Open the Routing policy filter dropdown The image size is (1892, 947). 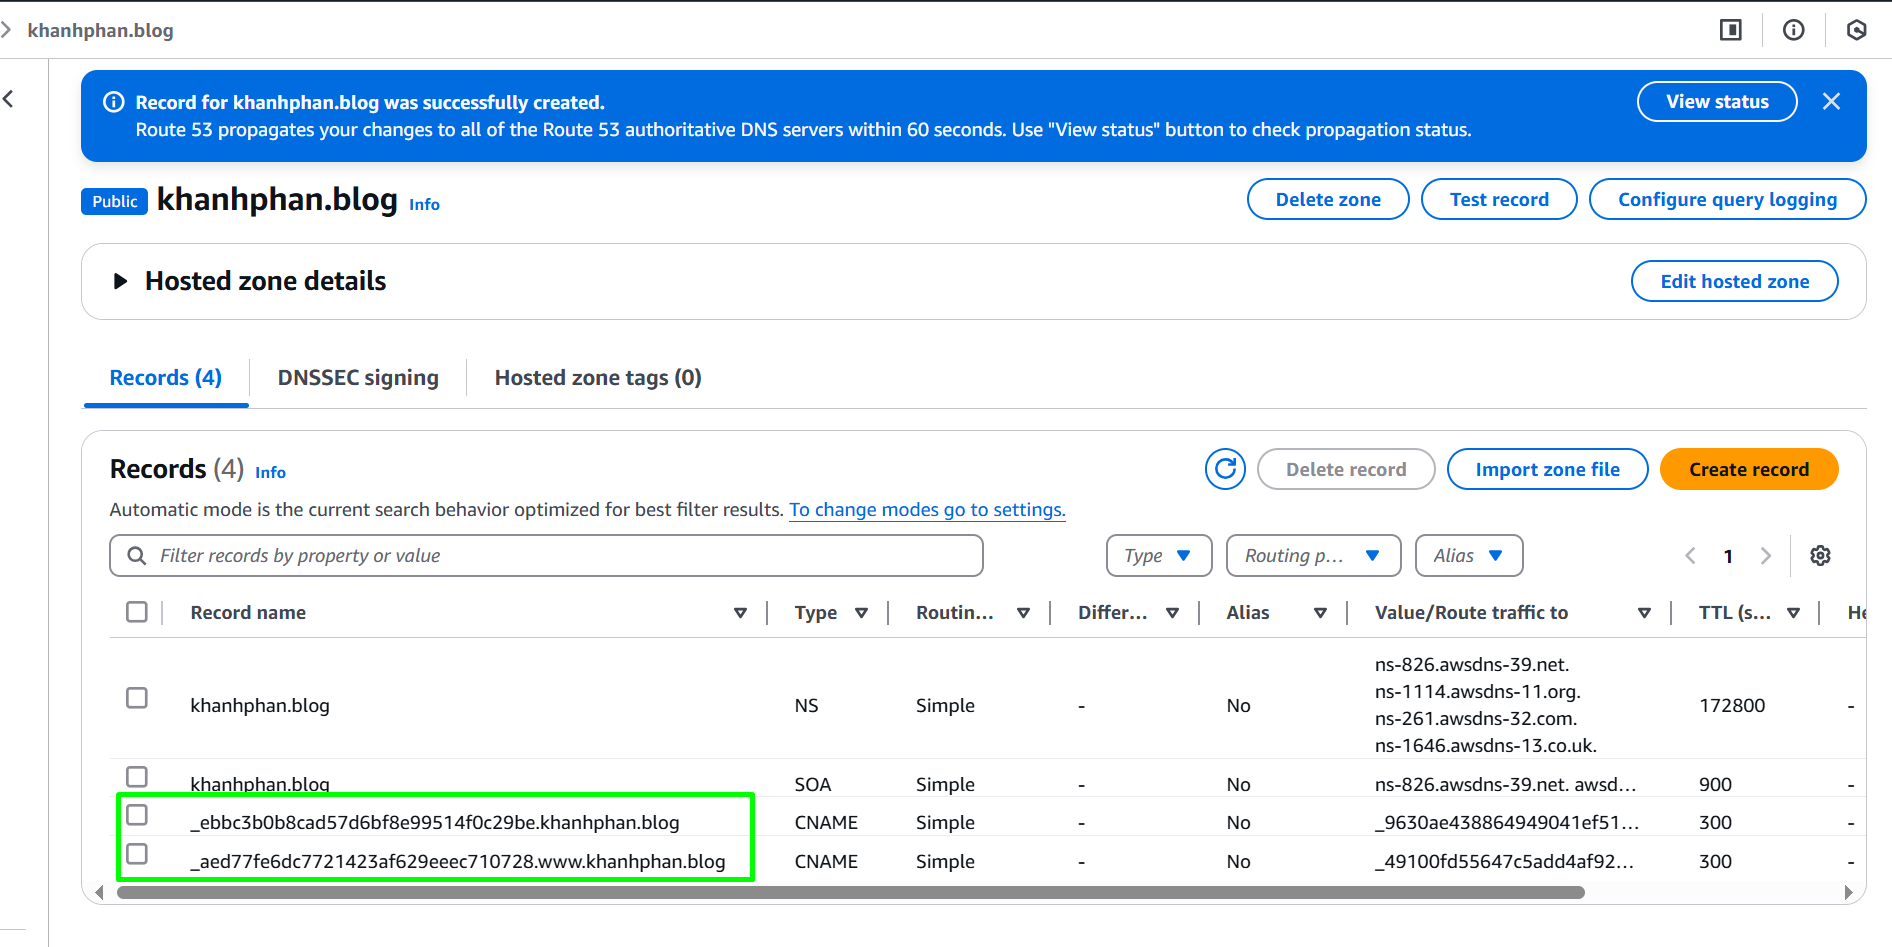click(x=1313, y=556)
